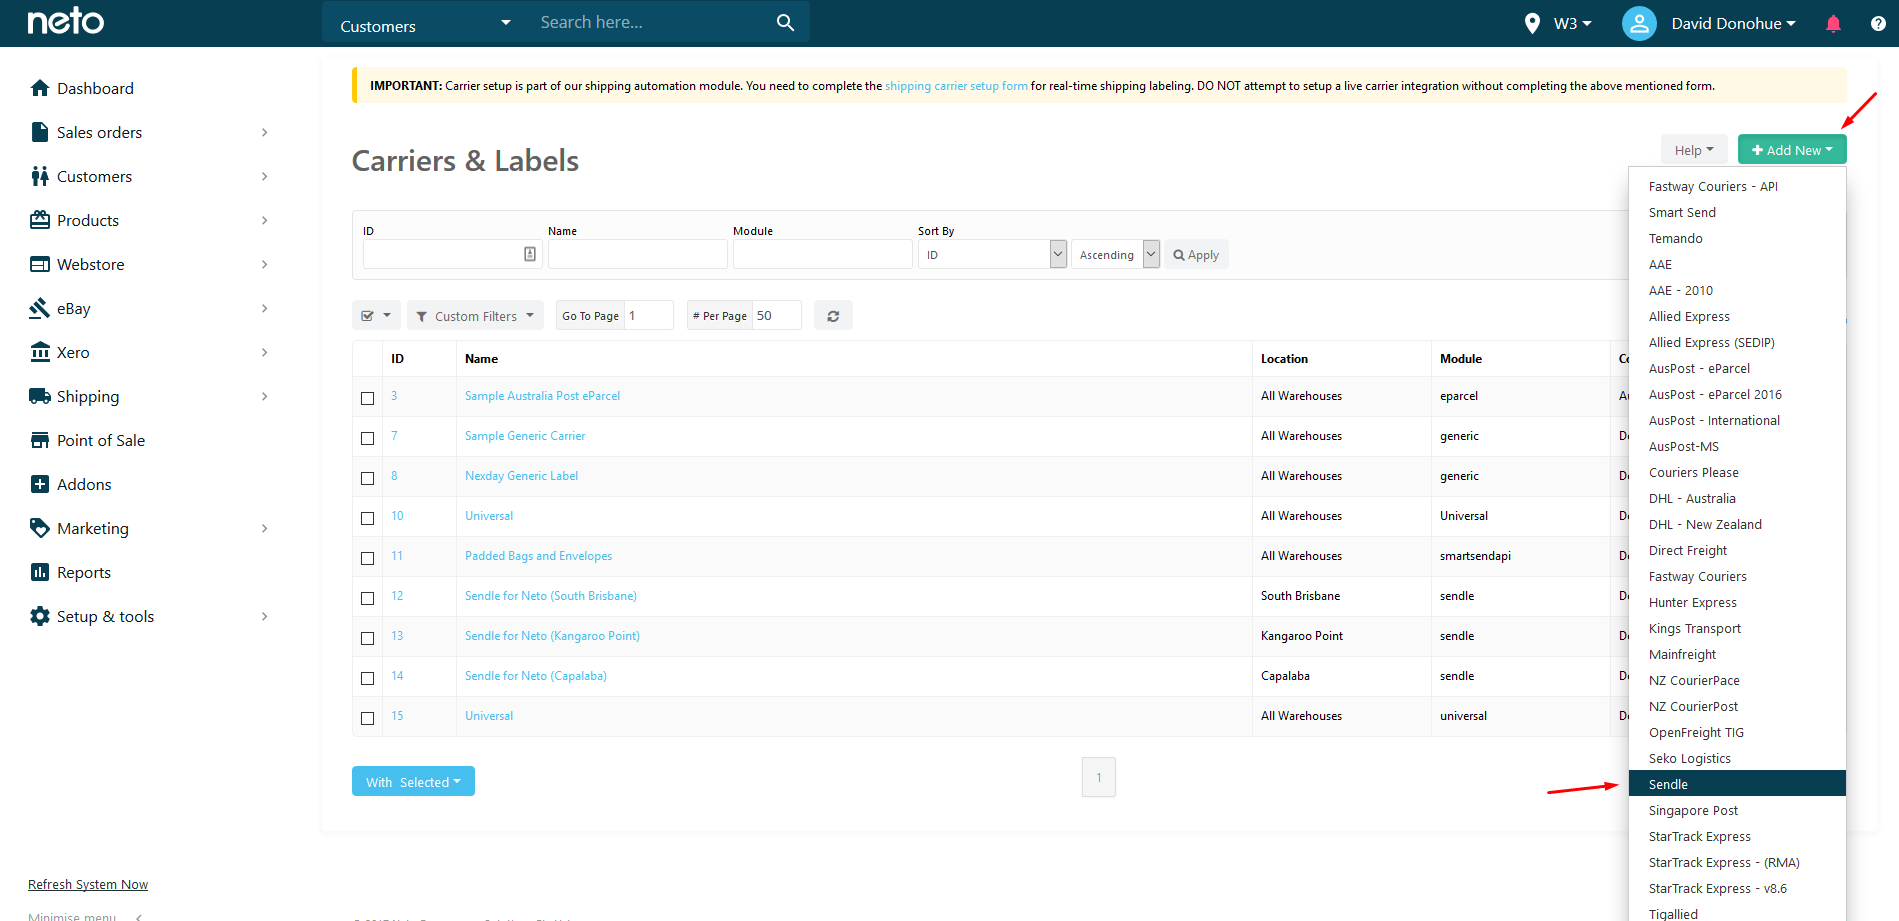Open the shipping carrier setup form link
Viewport: 1899px width, 921px height.
[956, 86]
